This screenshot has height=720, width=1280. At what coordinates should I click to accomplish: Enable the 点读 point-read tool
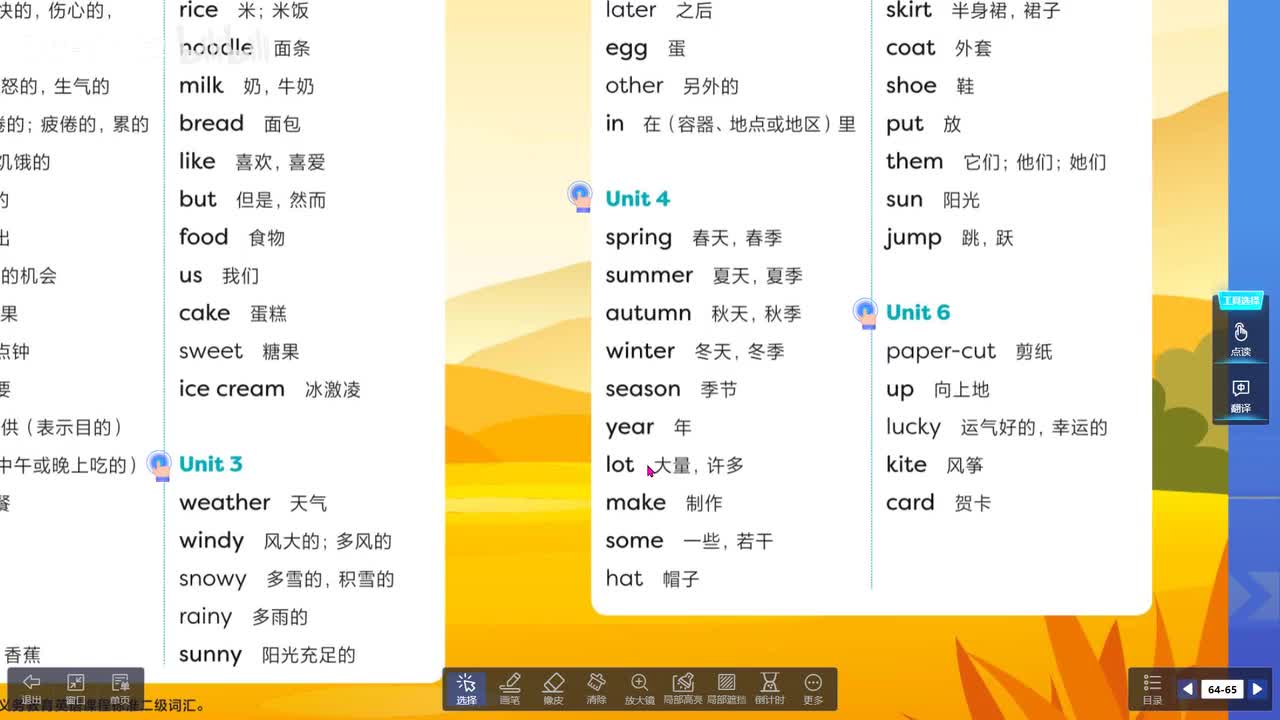(x=1241, y=340)
